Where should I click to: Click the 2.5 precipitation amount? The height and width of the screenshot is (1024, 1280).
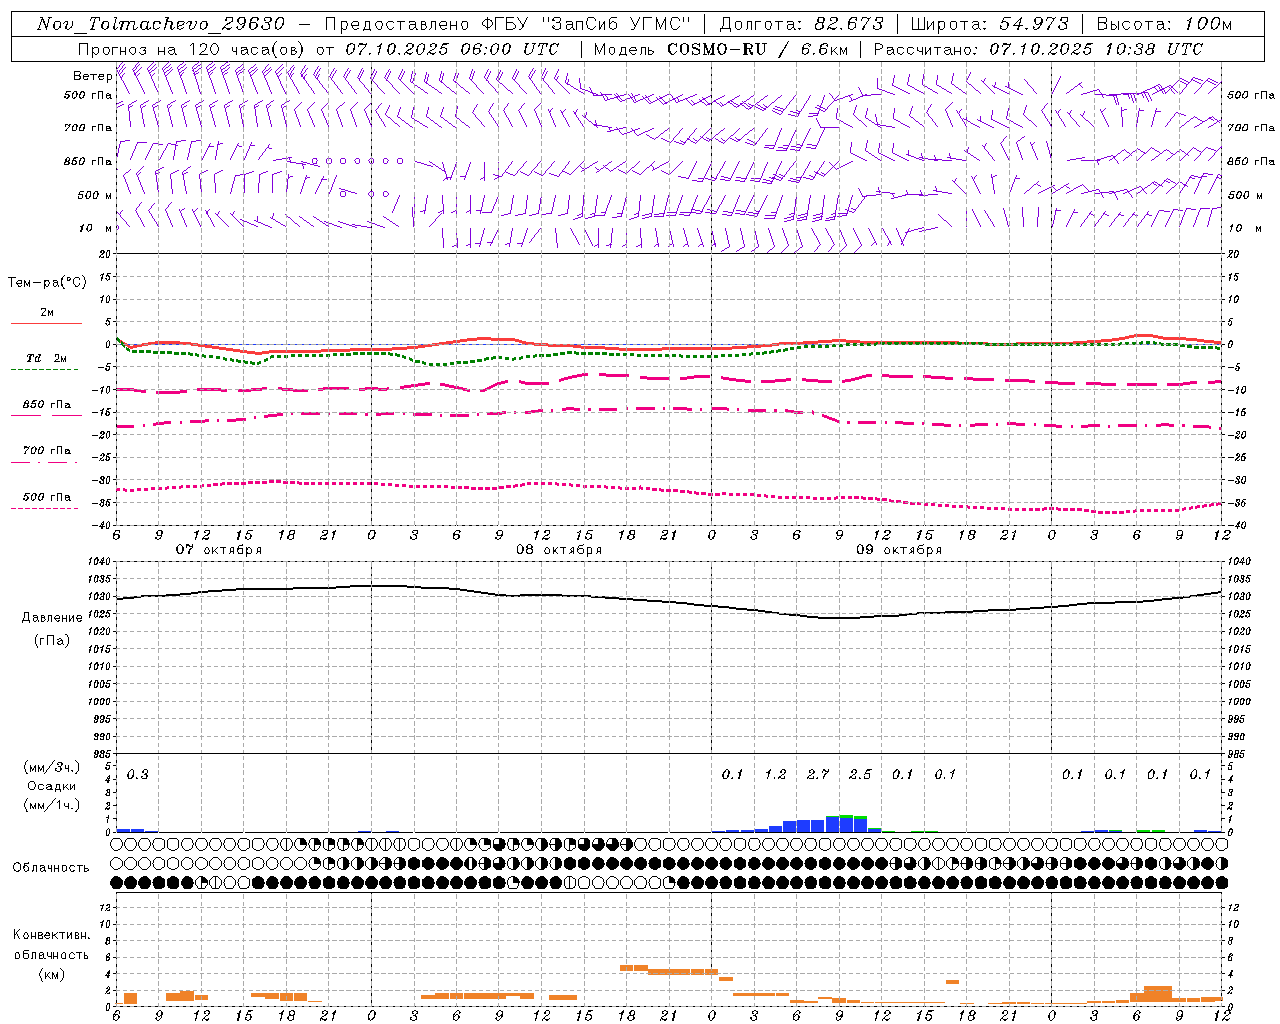pos(860,774)
